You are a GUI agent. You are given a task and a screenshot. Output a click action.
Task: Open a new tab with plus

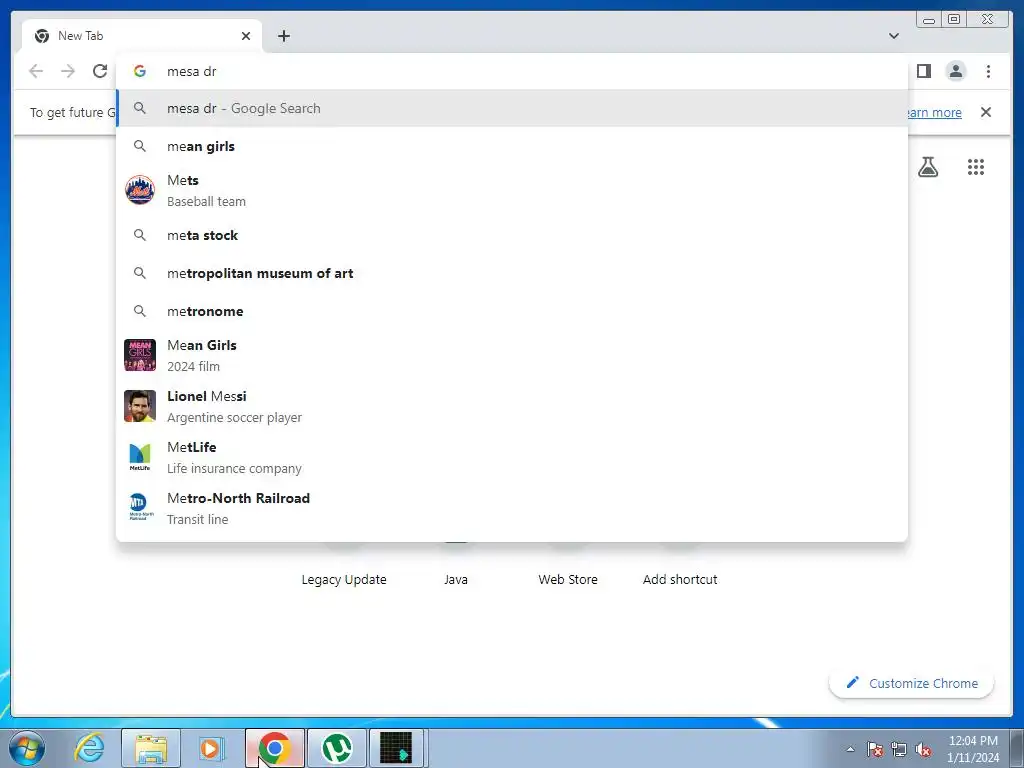pos(283,36)
